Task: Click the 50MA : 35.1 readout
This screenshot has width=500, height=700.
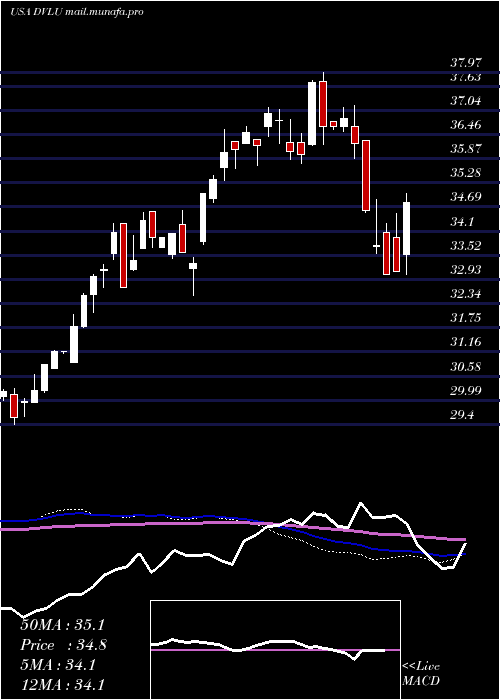Action: coord(62,625)
